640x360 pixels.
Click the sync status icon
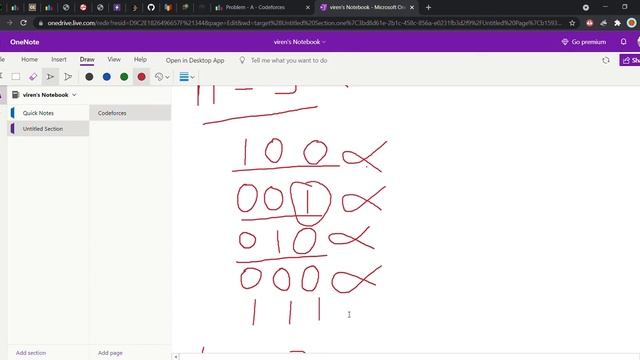coord(606,60)
